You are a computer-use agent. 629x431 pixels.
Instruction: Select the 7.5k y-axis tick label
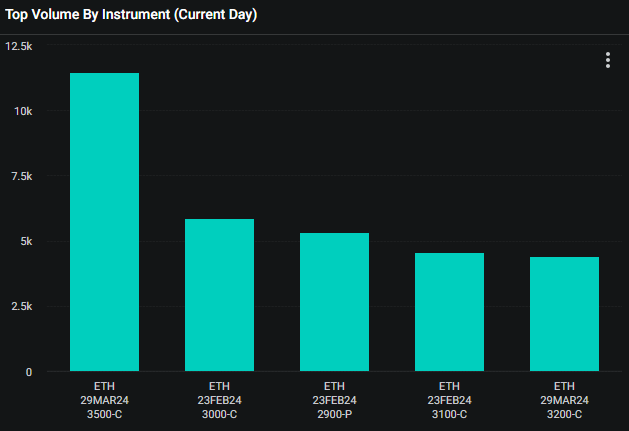click(x=21, y=176)
